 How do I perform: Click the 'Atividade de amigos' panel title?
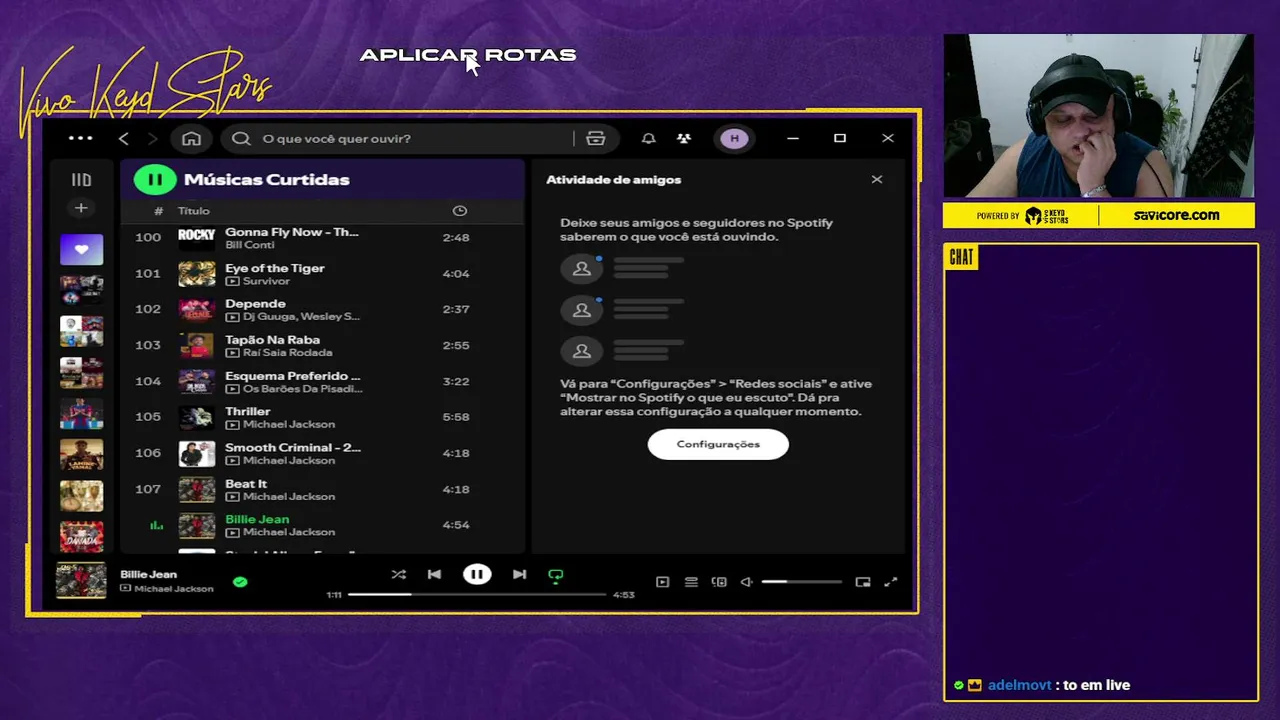[613, 180]
